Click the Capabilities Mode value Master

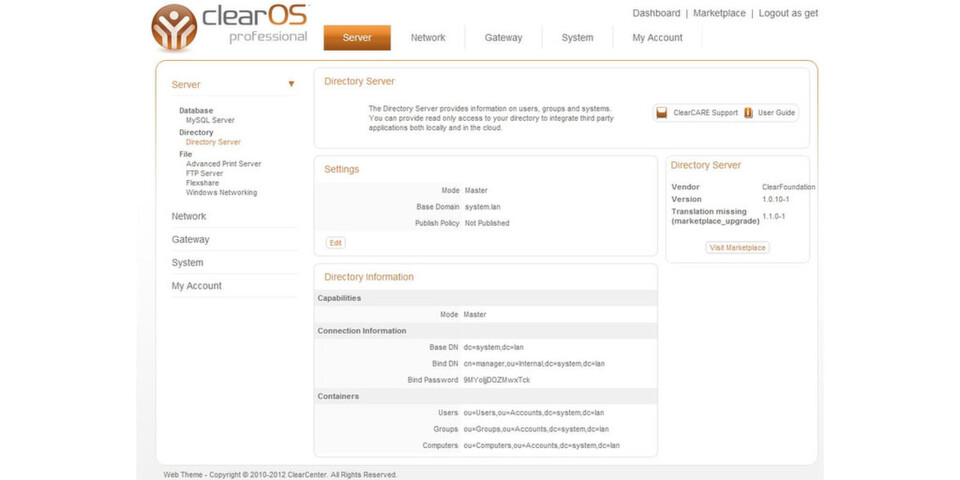475,315
